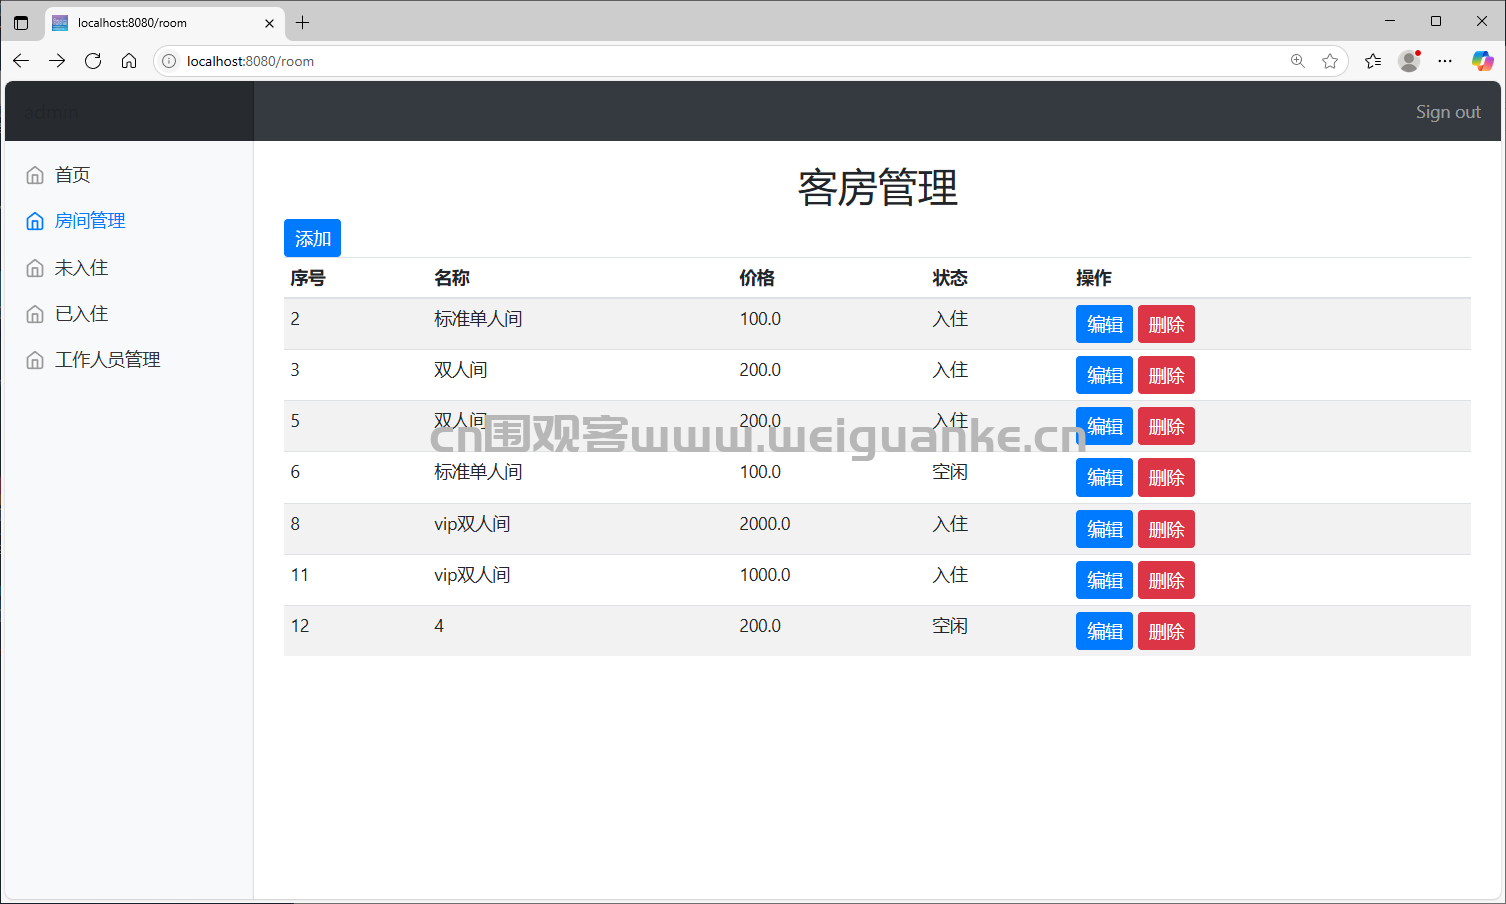Open 首页 in the sidebar

72,175
